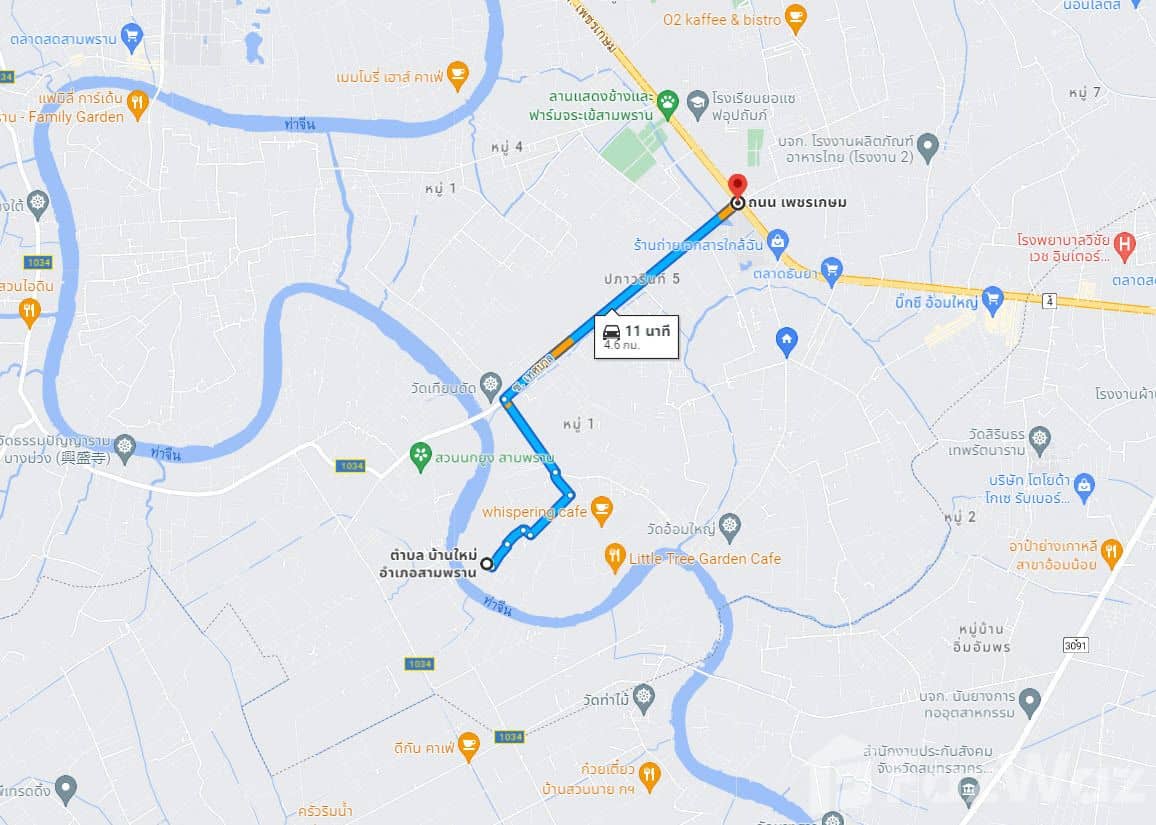Open the เมมโมรี่ เฮาส์ คาเฟ่ label
1156x825 pixels.
click(x=389, y=77)
